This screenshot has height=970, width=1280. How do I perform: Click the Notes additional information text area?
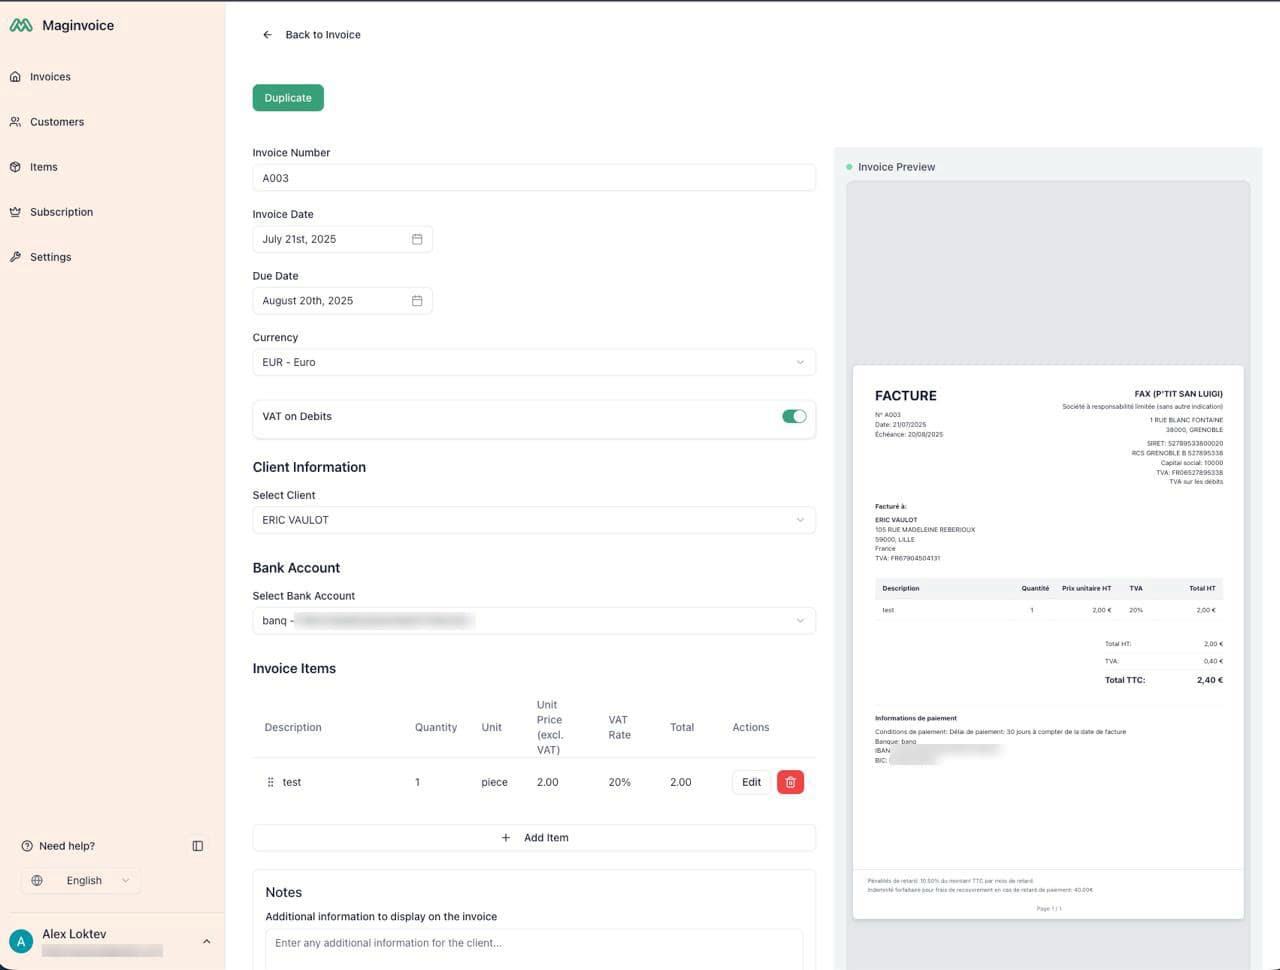coord(534,950)
